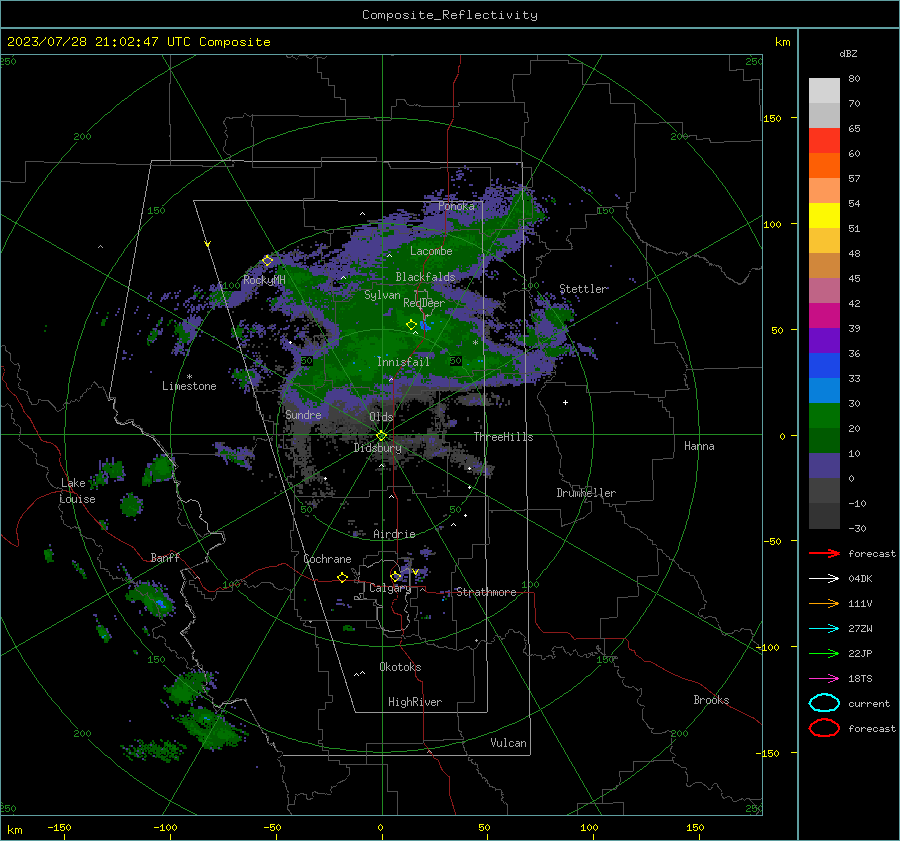
Task: Click the white 04DK arrow legend
Action: click(824, 579)
